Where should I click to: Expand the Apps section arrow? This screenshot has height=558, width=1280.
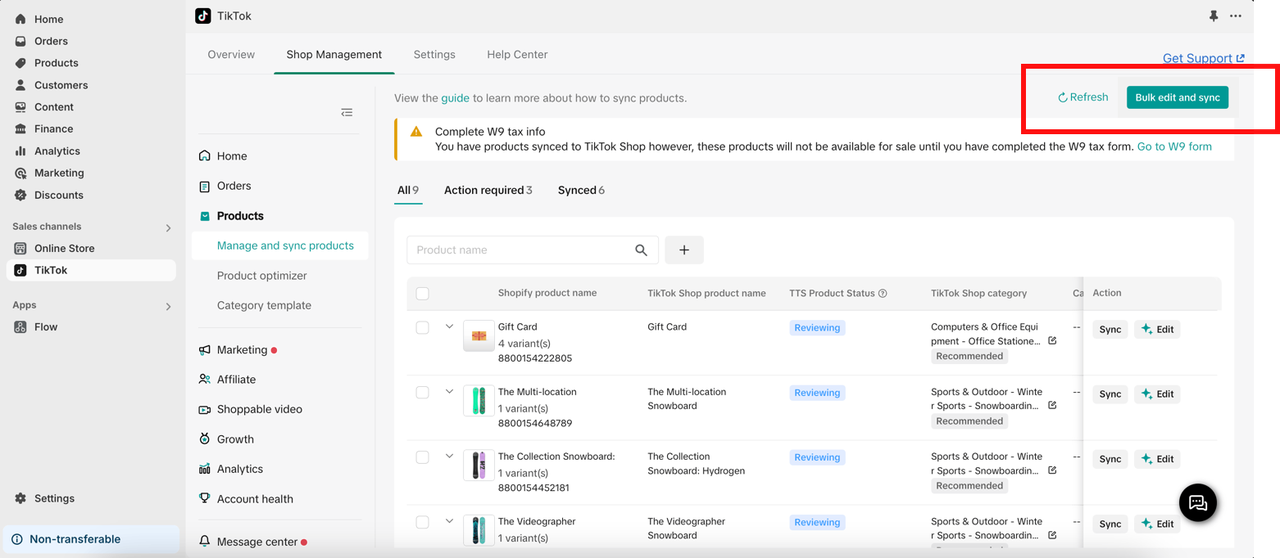(x=168, y=306)
